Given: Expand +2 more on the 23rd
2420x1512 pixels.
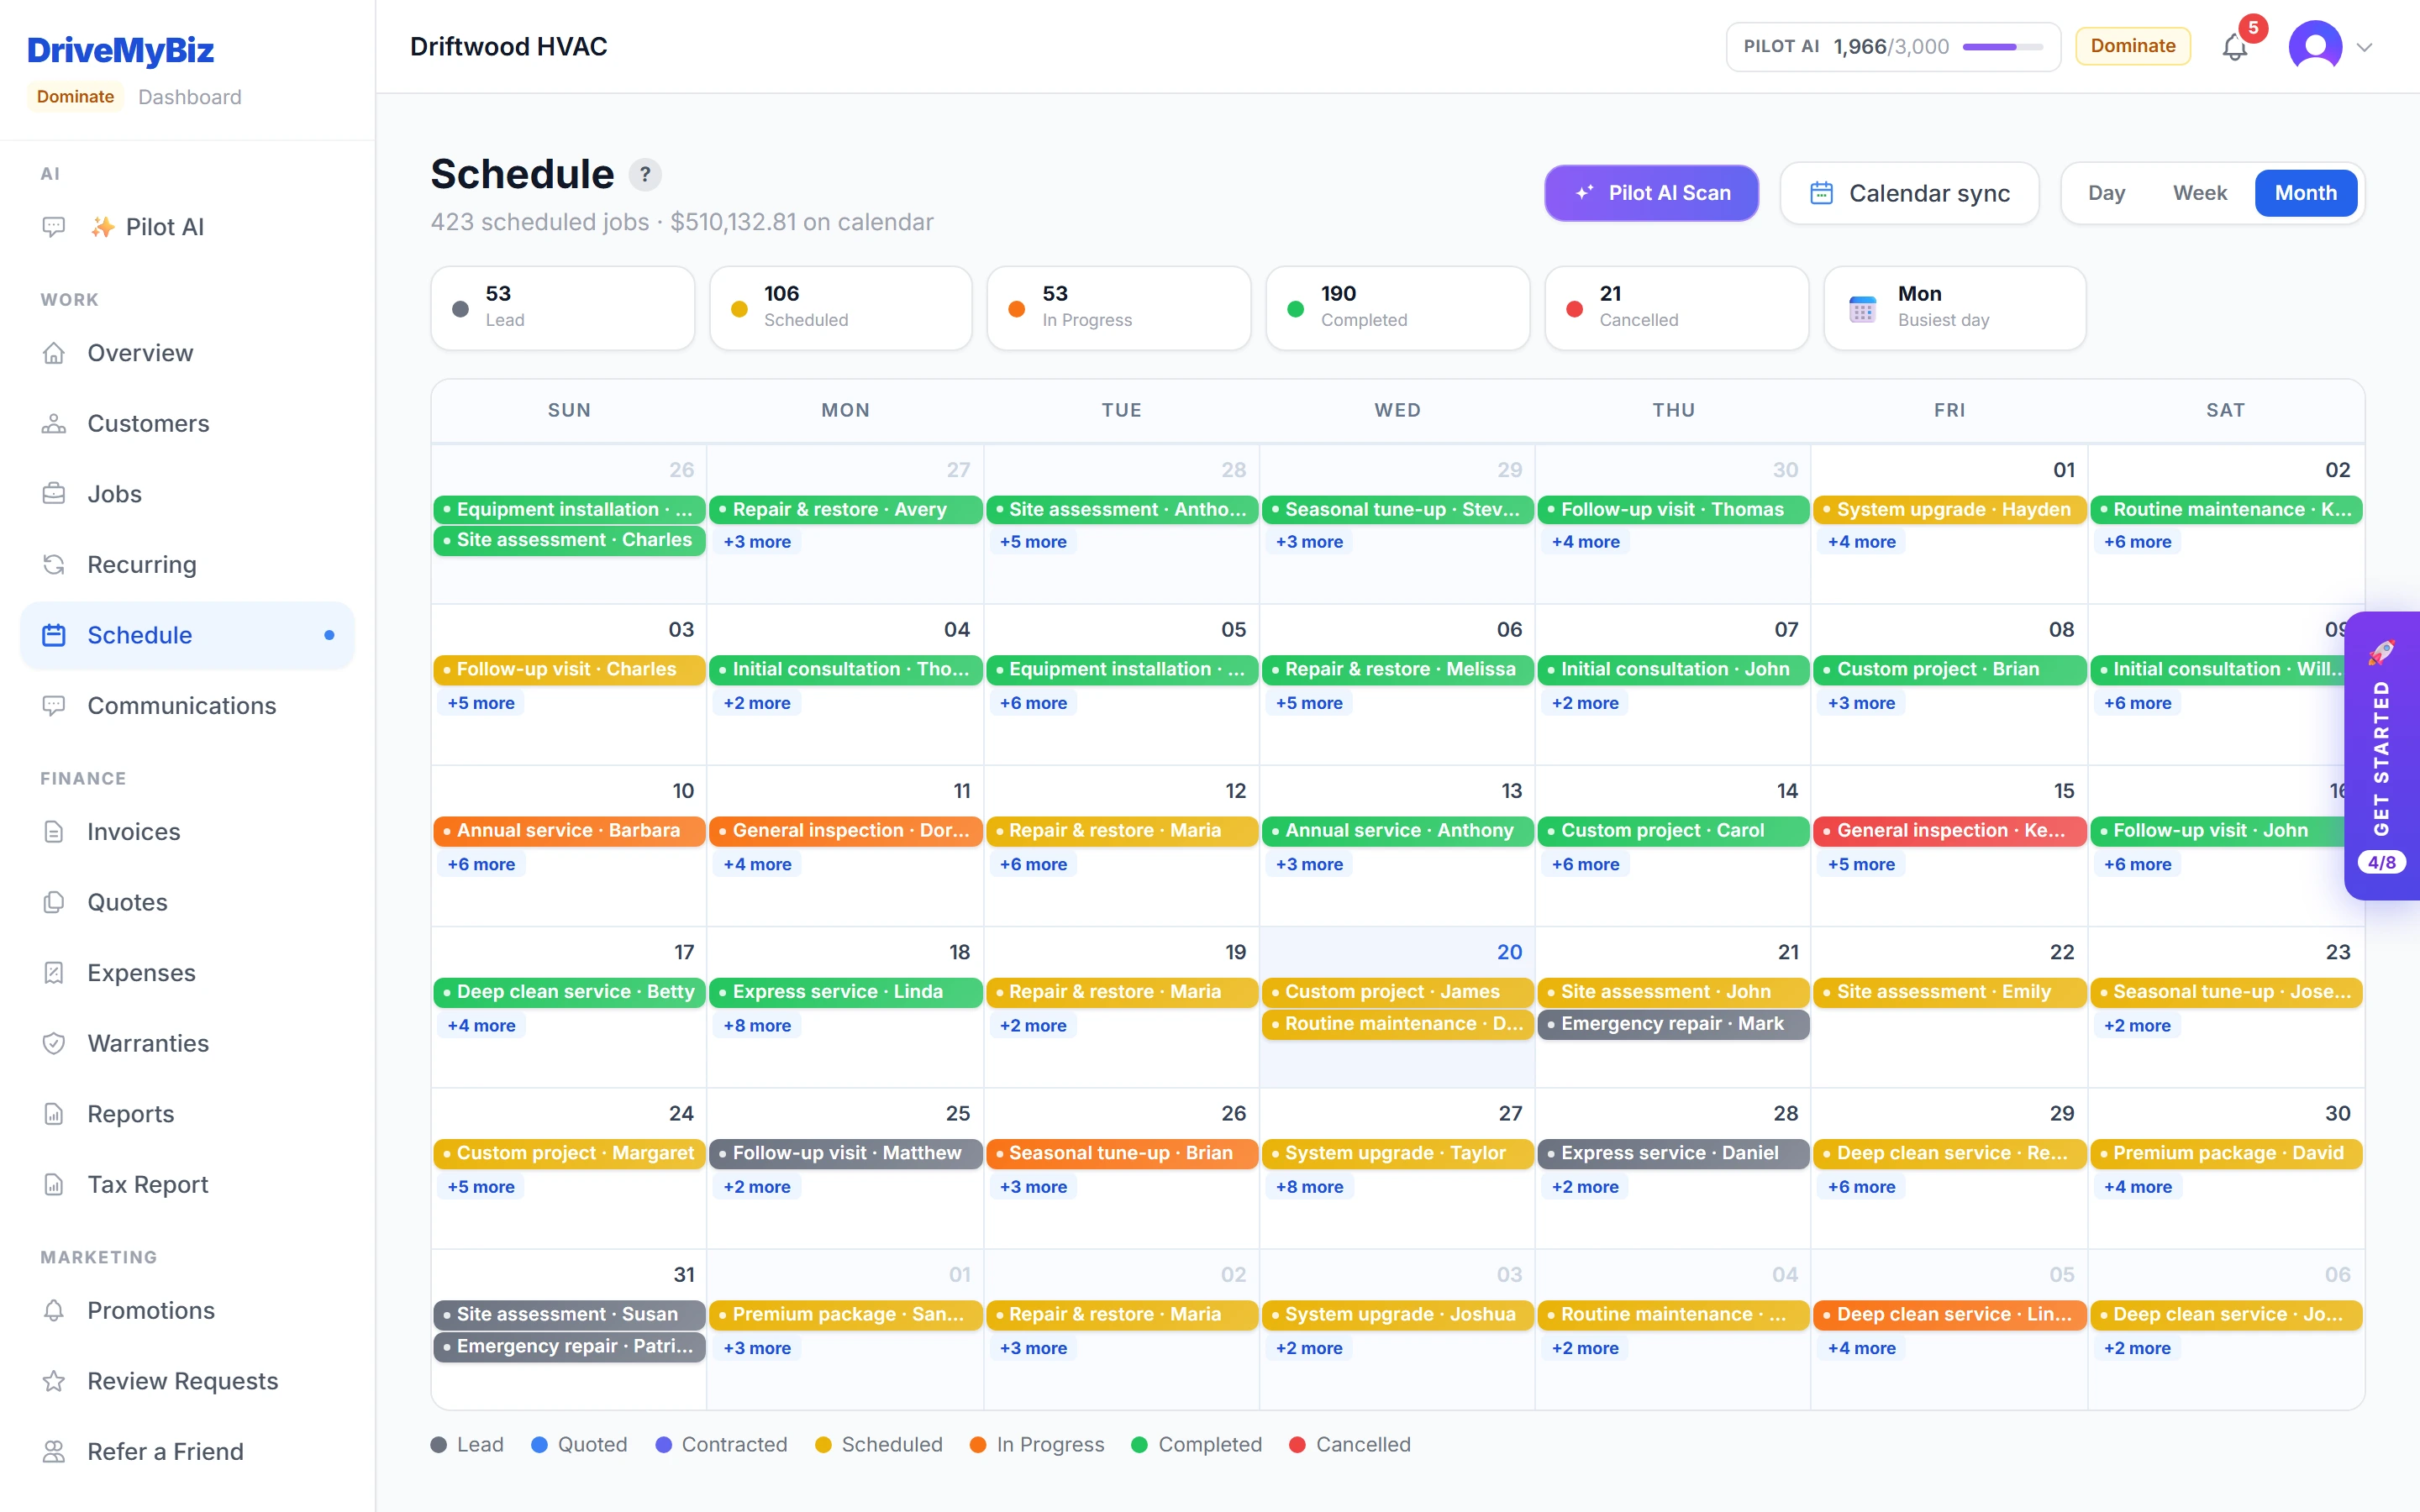Looking at the screenshot, I should [x=2137, y=1026].
